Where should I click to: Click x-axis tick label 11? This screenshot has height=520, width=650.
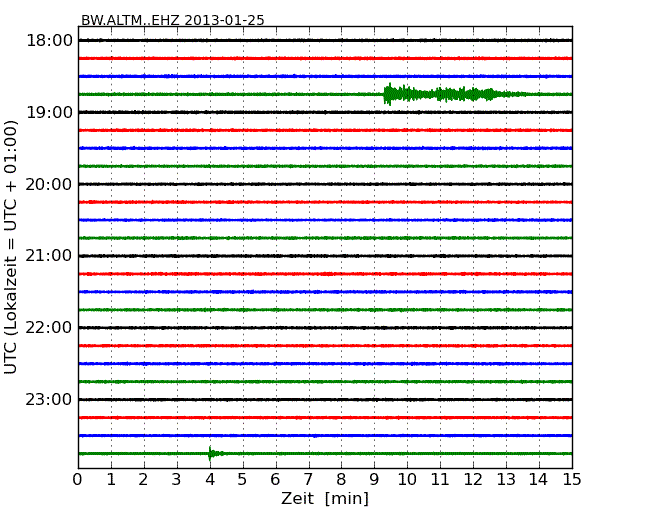(x=440, y=480)
